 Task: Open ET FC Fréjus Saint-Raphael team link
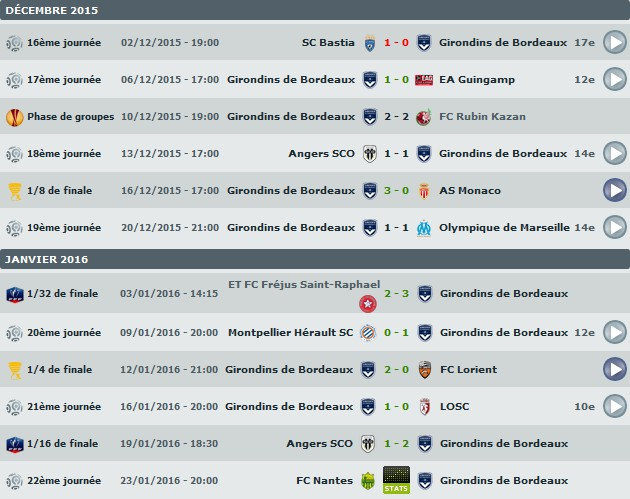click(304, 284)
